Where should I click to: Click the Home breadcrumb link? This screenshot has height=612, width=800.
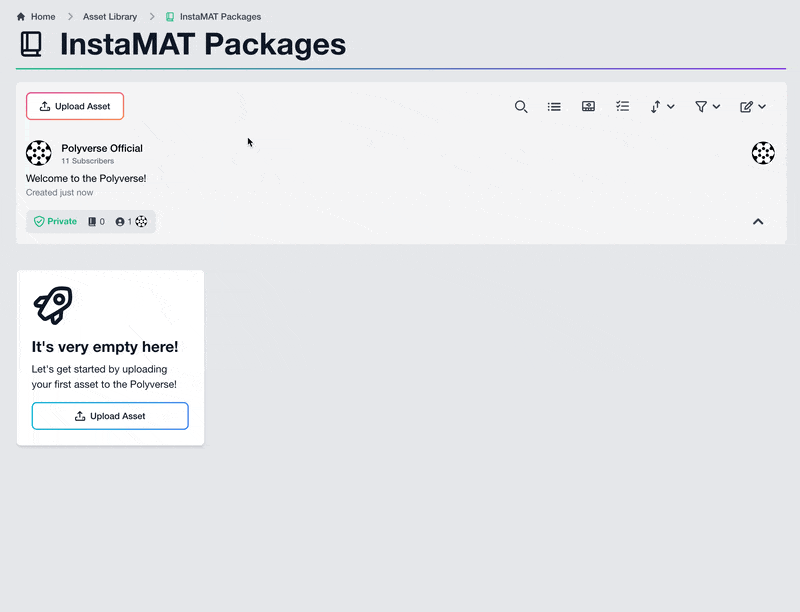click(x=43, y=17)
